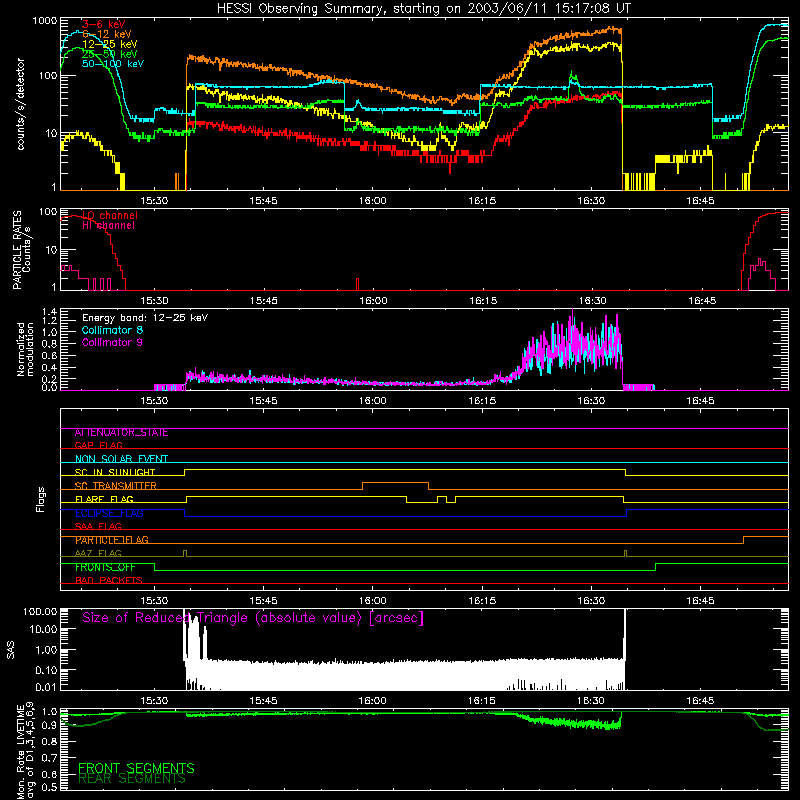Select the LO channel legend label
Screen dimensions: 800x800
(110, 215)
